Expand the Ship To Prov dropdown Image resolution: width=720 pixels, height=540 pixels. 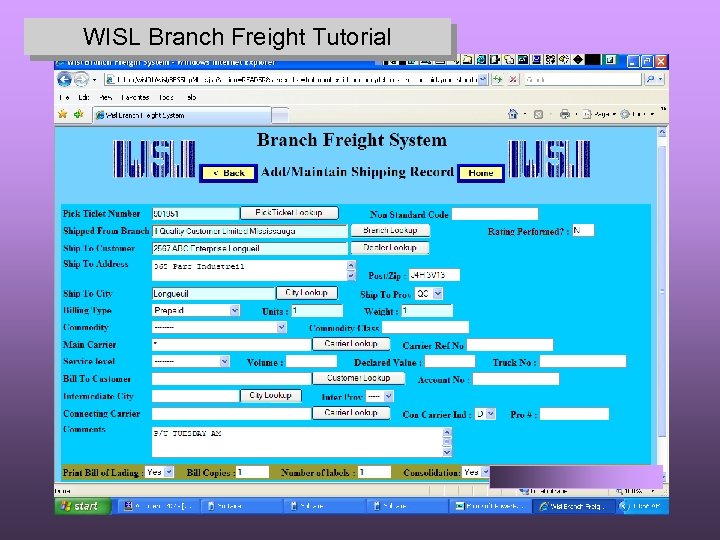438,293
